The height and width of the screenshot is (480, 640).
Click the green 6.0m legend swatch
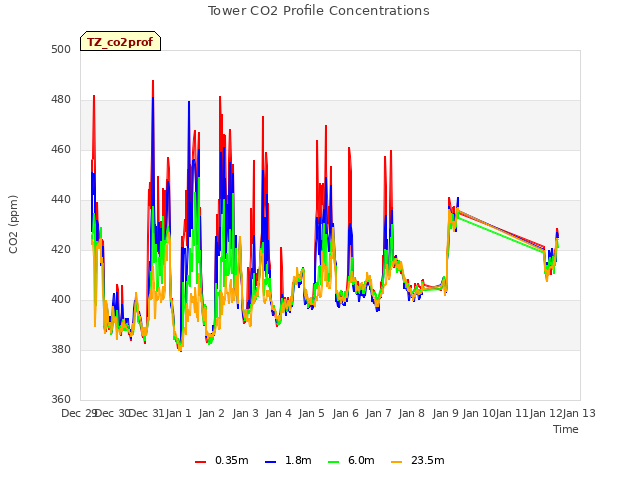pyautogui.click(x=333, y=462)
